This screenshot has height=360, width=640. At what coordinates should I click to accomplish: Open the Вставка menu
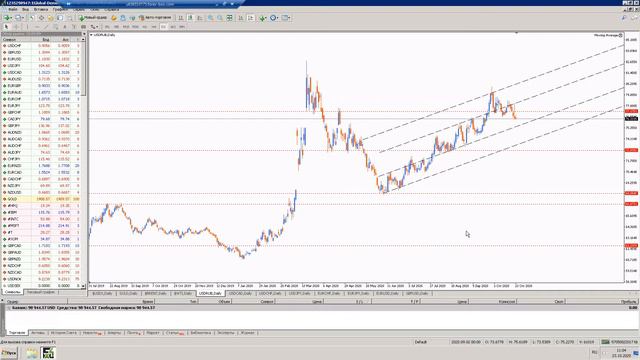pos(41,9)
